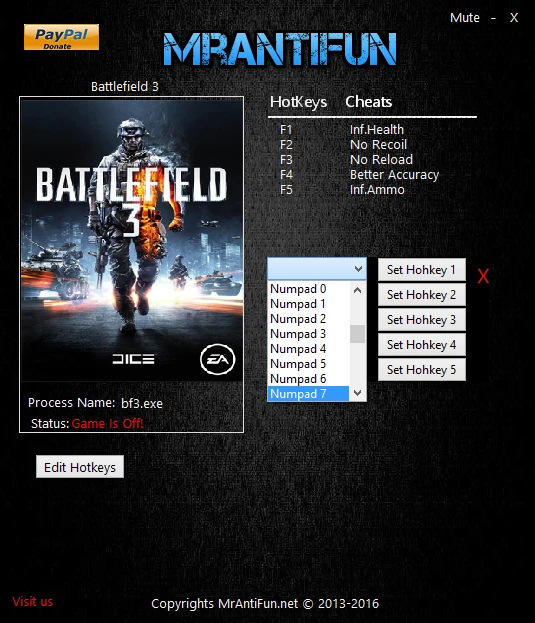Click the PayPal Donate button

61,37
